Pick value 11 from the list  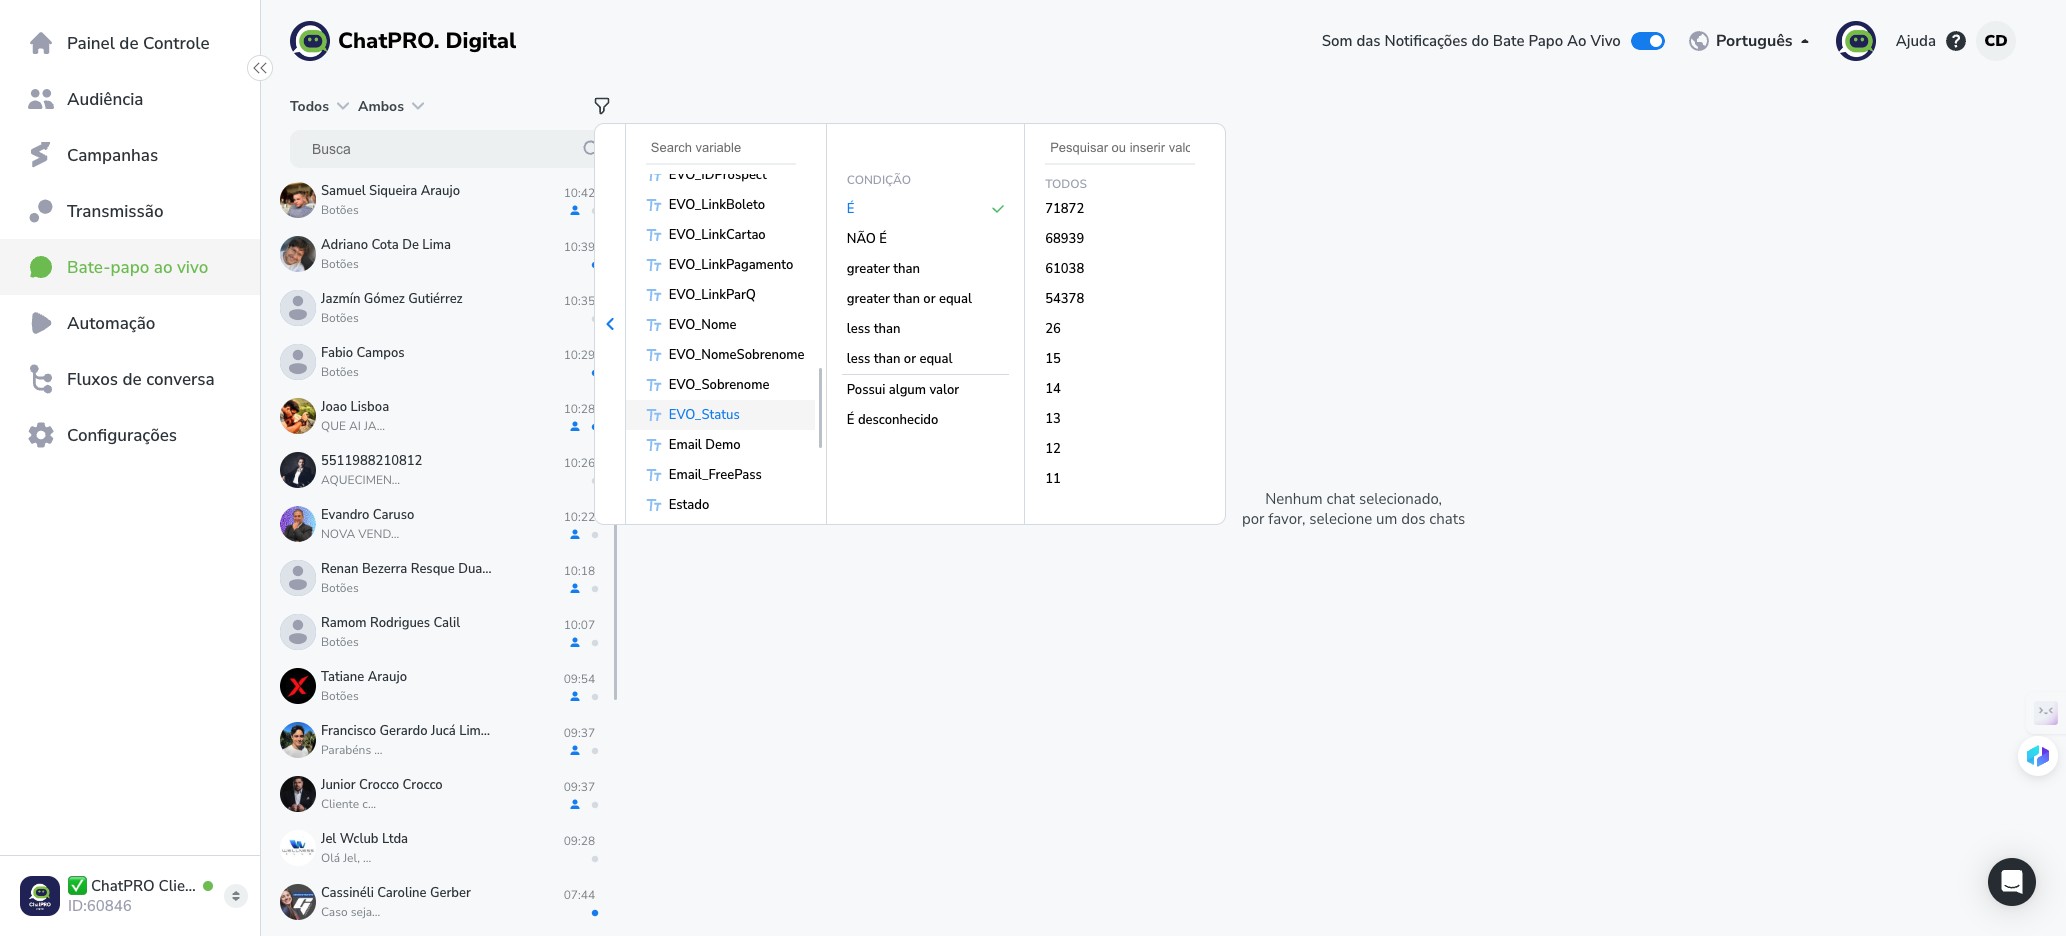click(x=1053, y=478)
